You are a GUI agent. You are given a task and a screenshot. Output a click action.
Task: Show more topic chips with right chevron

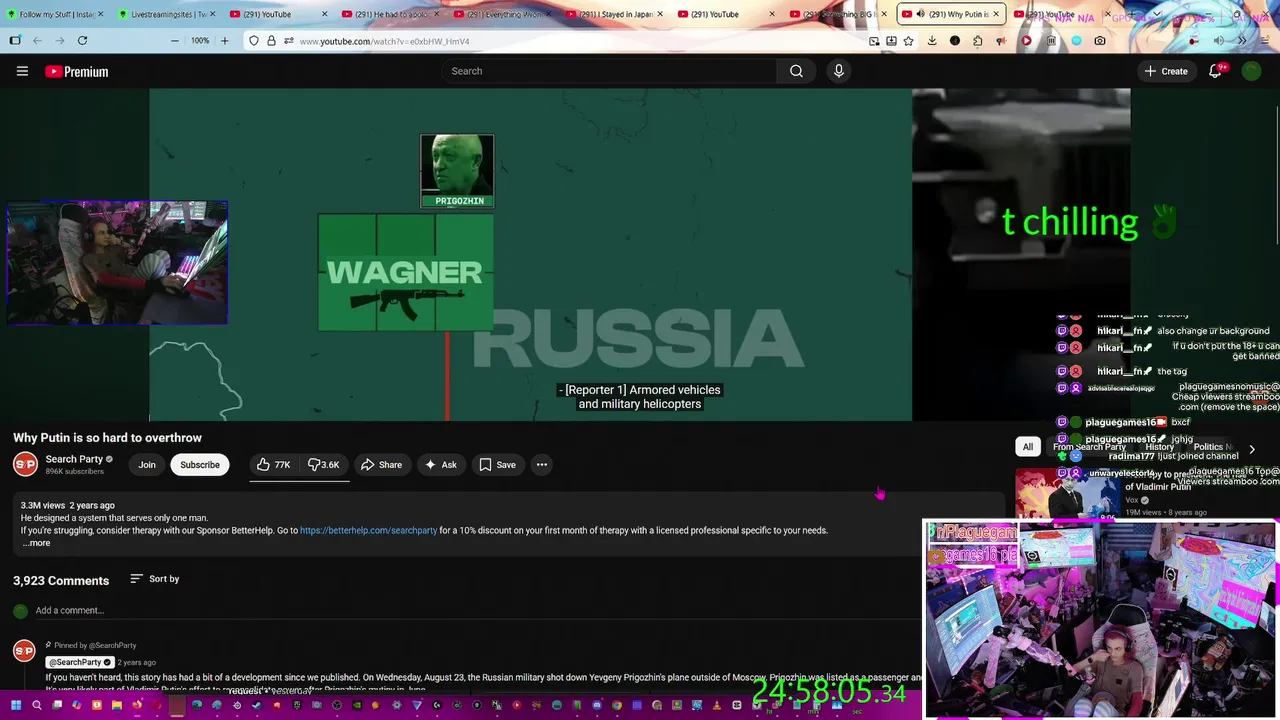[x=1252, y=449]
